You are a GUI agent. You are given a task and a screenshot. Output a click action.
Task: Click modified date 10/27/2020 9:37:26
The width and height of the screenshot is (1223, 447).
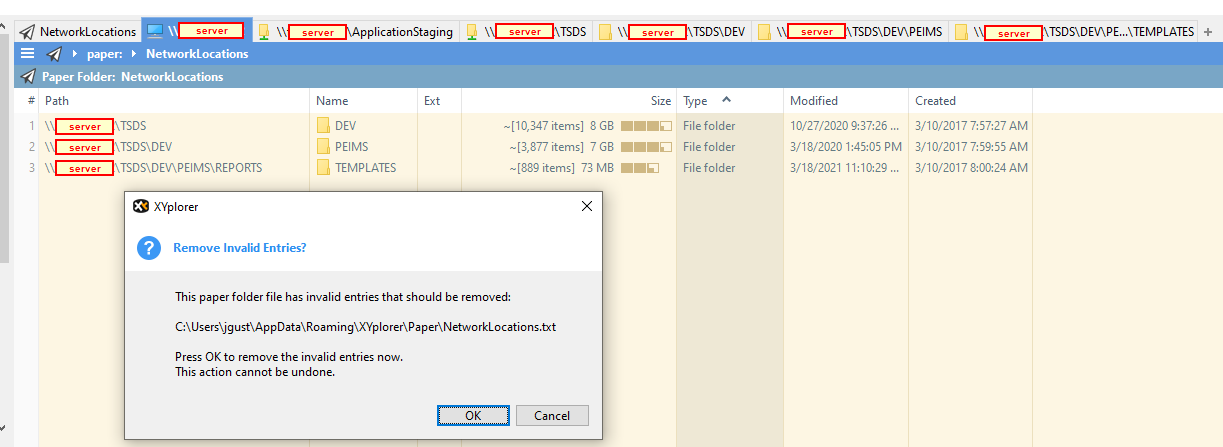pyautogui.click(x=846, y=126)
